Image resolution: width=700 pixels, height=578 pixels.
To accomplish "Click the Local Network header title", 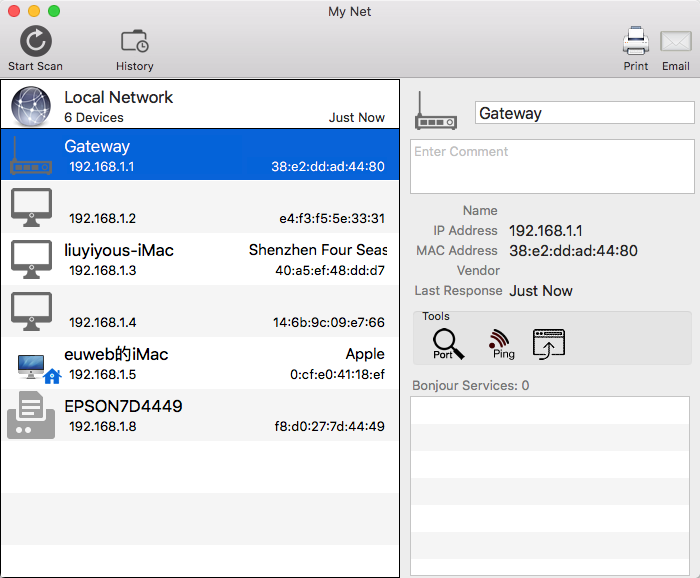I will 118,97.
